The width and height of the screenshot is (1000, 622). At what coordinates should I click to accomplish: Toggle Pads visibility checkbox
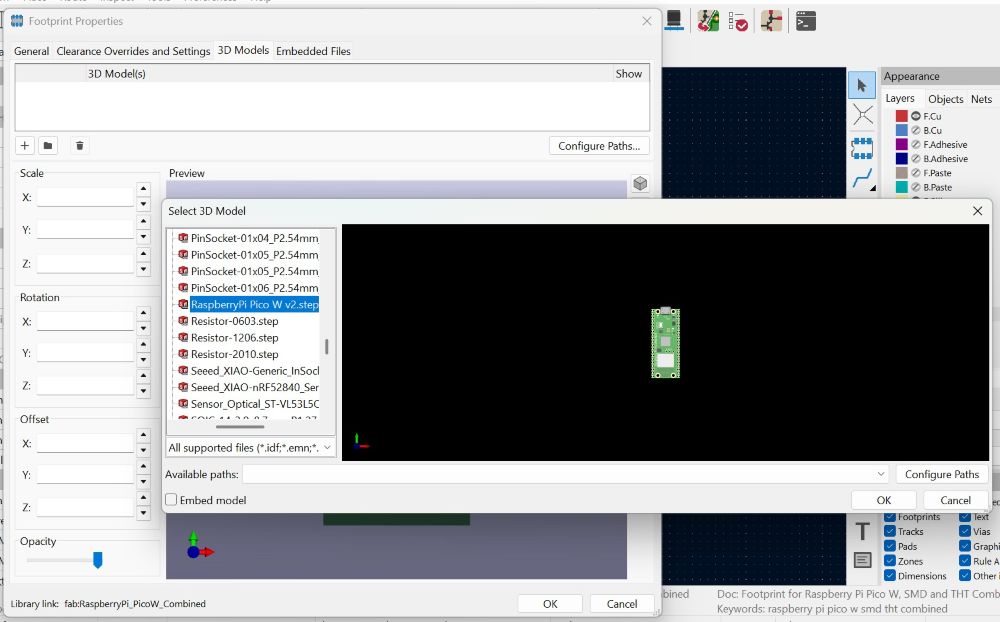coord(890,546)
